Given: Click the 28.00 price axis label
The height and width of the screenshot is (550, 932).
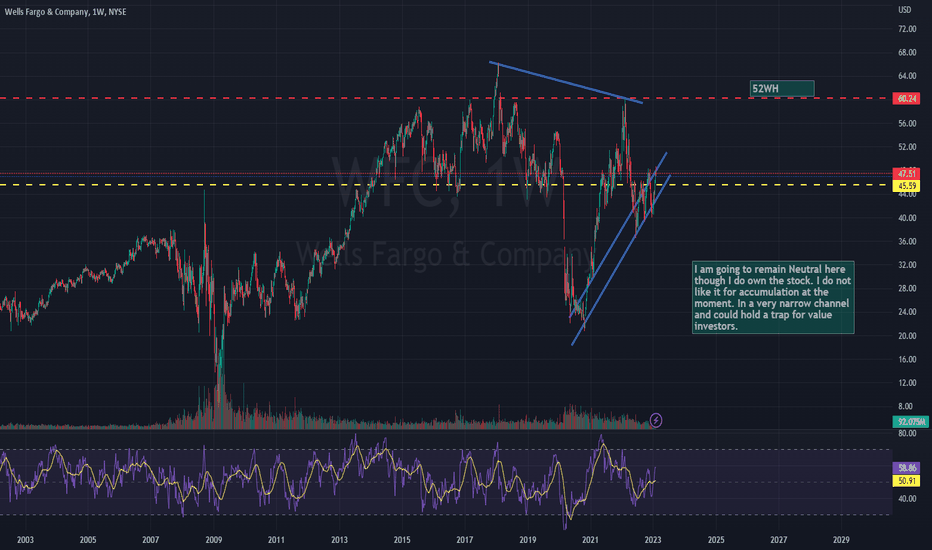Looking at the screenshot, I should click(907, 288).
